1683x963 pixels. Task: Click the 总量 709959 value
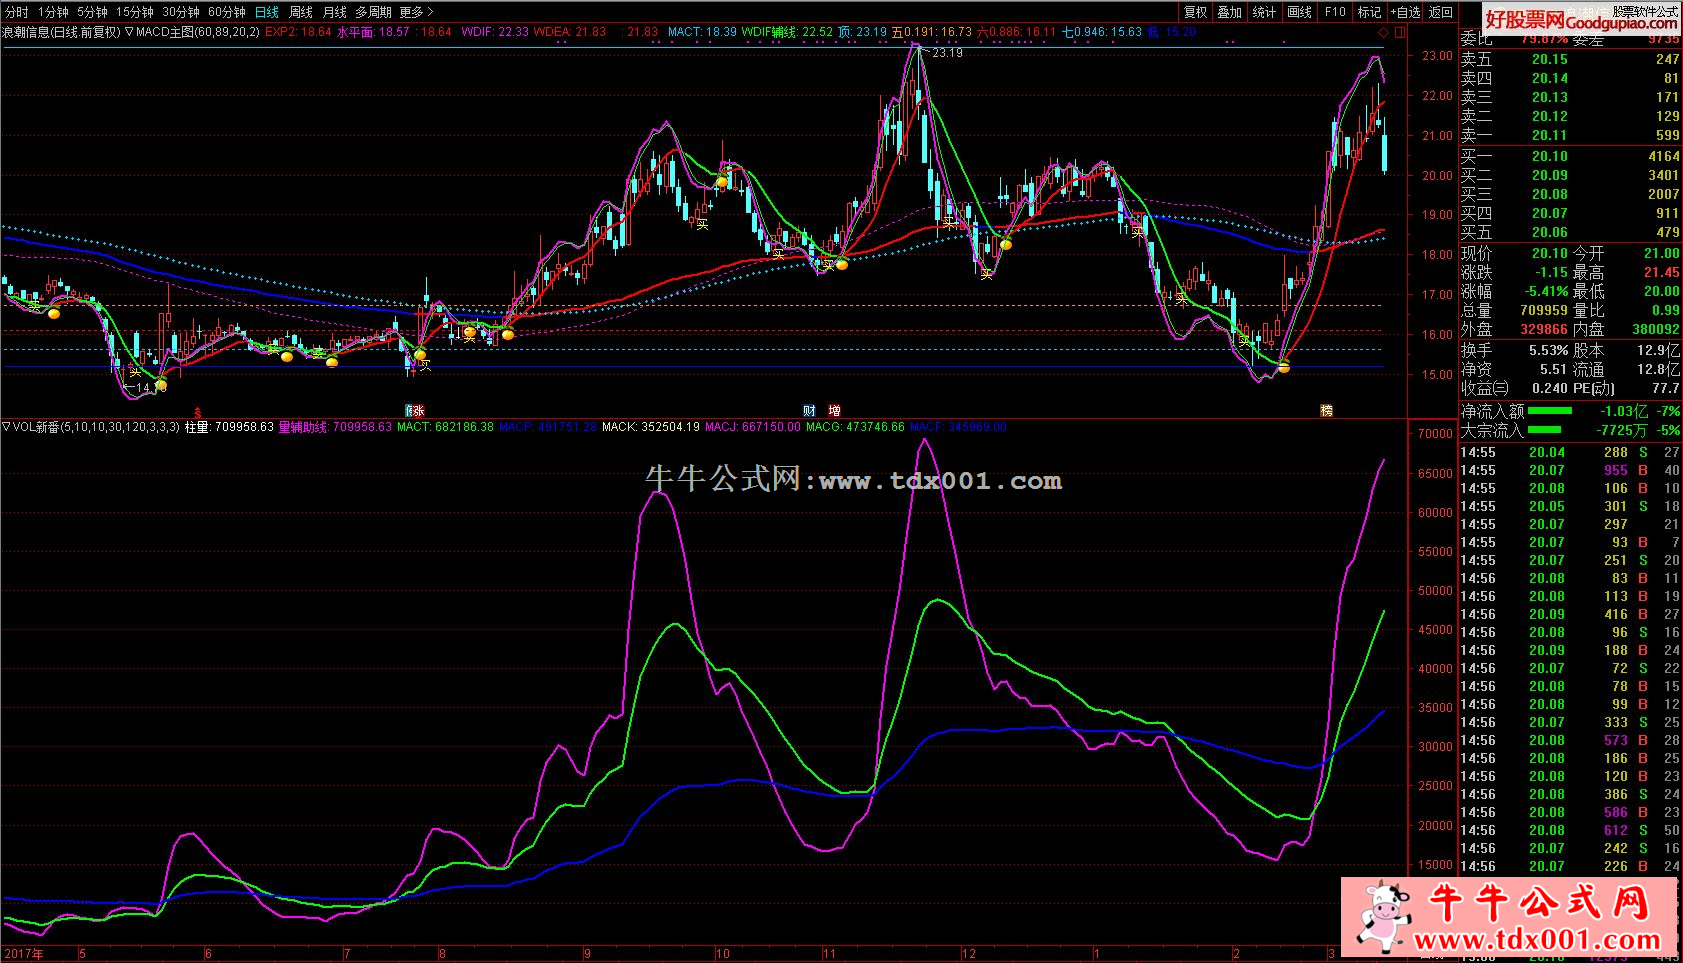click(1543, 310)
